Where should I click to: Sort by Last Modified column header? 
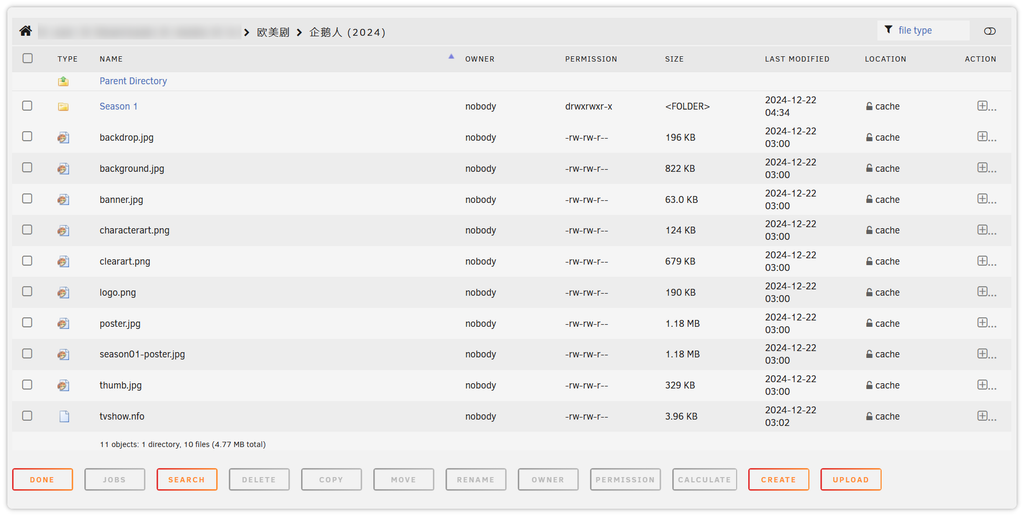click(796, 59)
